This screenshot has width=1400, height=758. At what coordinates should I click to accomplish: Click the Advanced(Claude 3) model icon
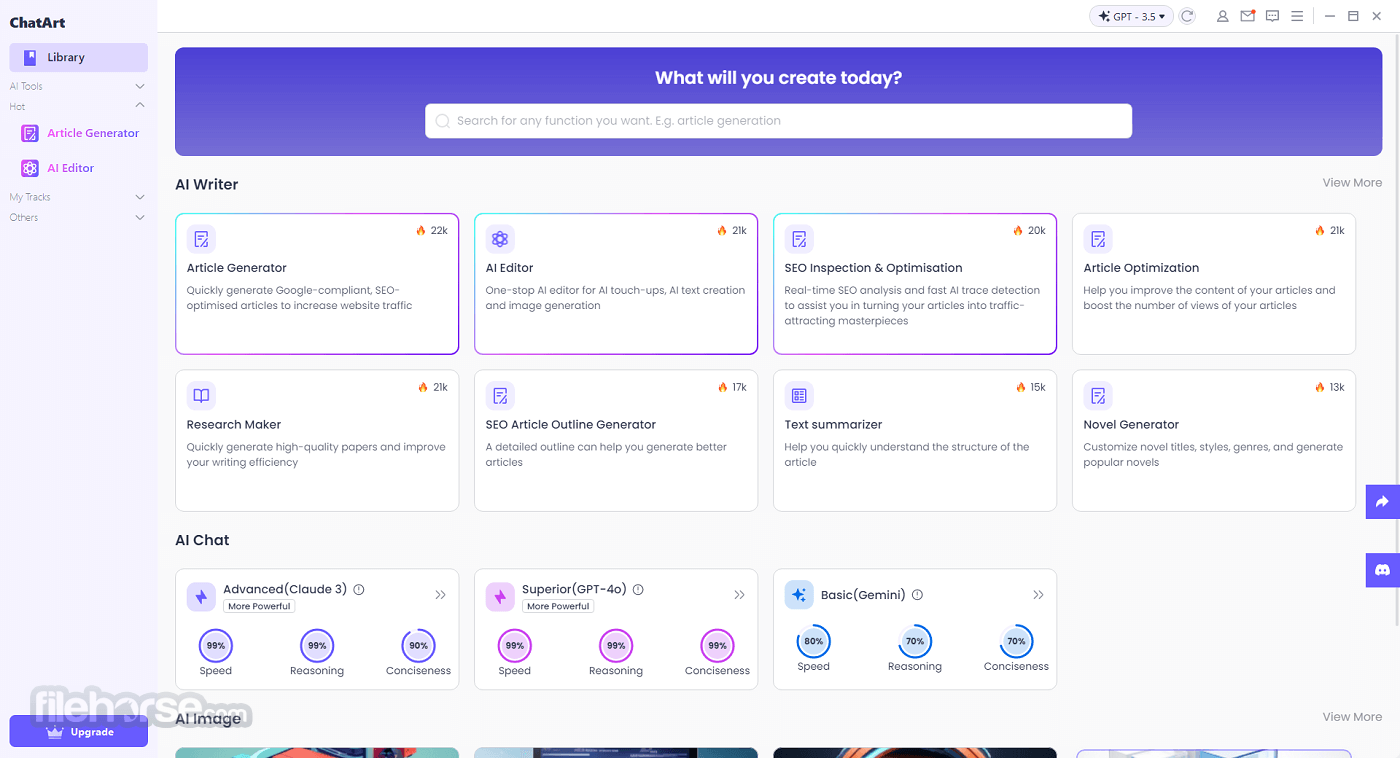[201, 597]
